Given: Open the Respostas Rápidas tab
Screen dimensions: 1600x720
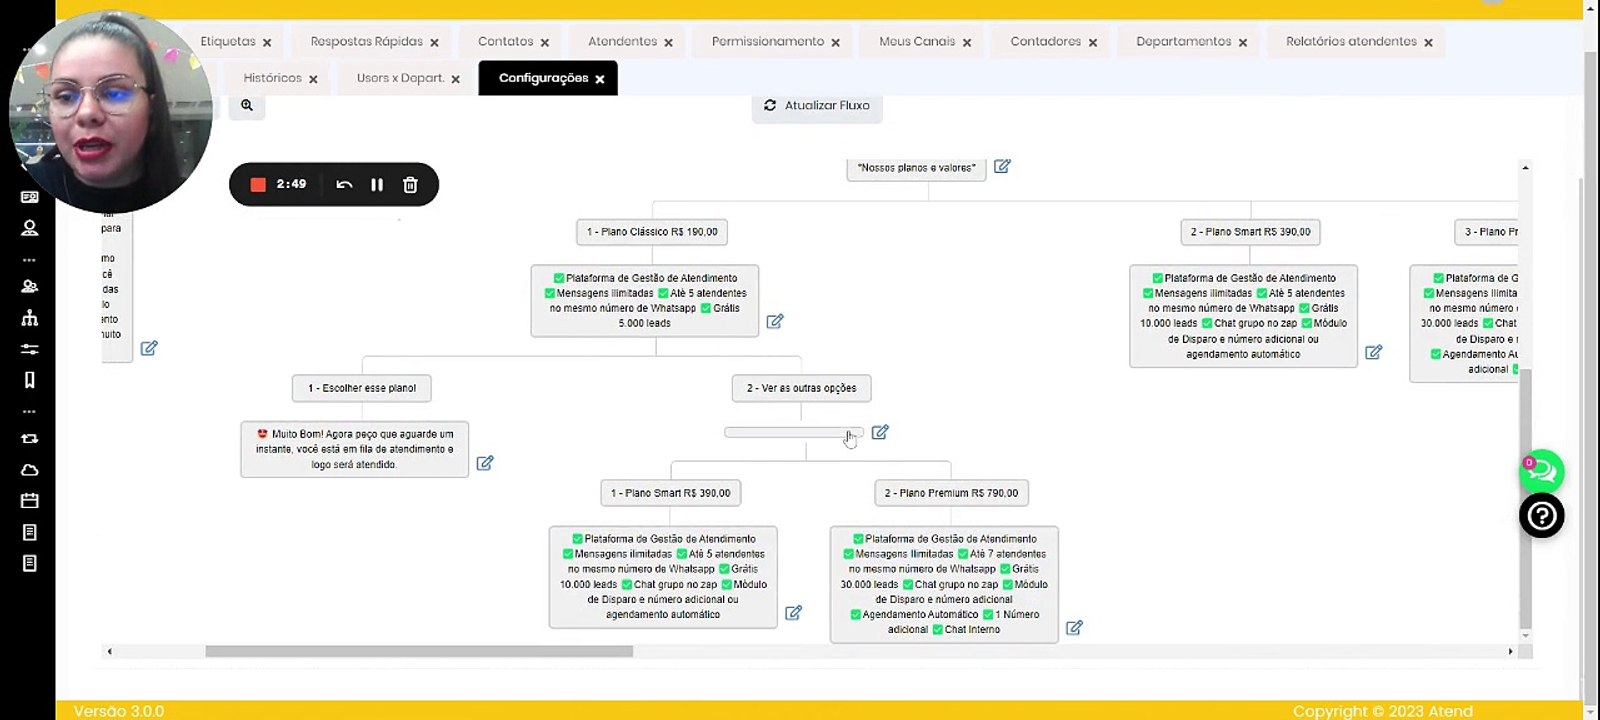Looking at the screenshot, I should pos(366,41).
